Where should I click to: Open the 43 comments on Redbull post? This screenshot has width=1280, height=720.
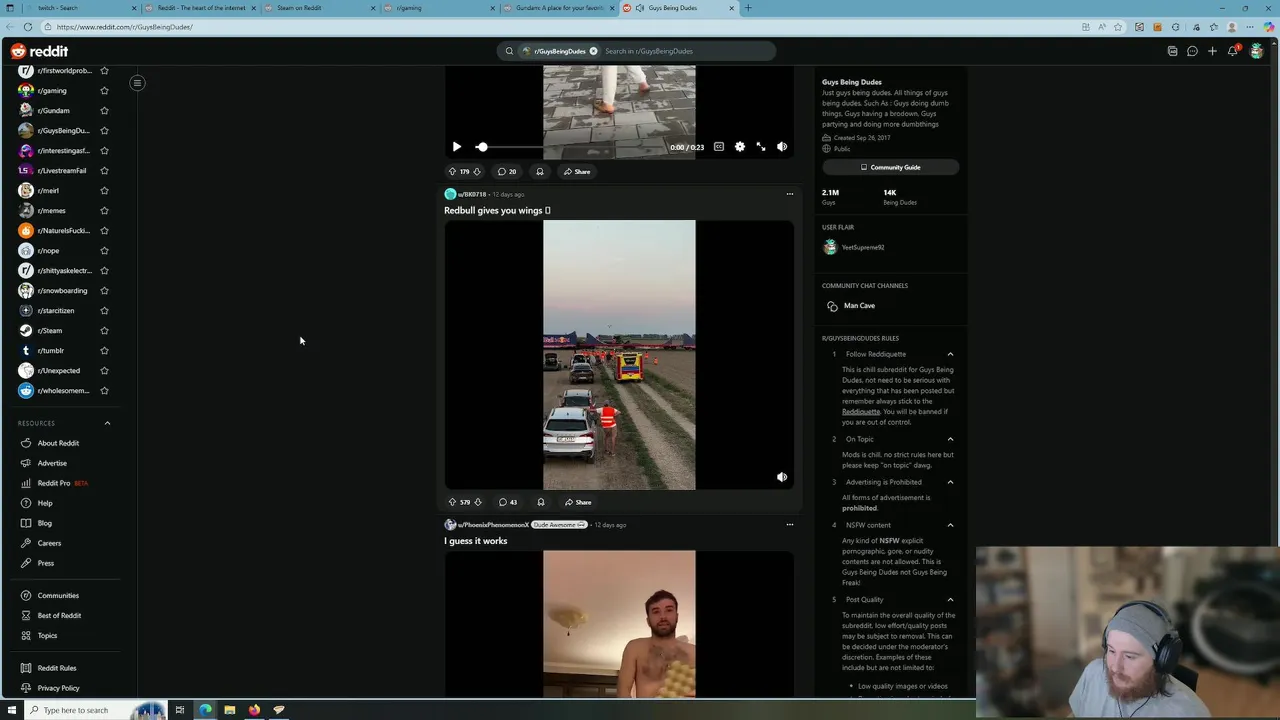click(508, 502)
